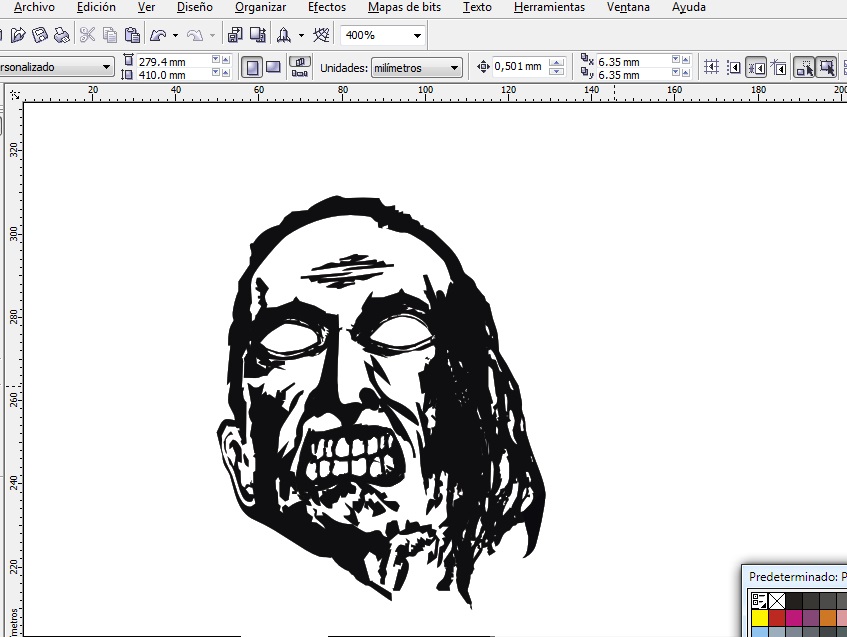Click the yellow color swatch

pos(760,618)
